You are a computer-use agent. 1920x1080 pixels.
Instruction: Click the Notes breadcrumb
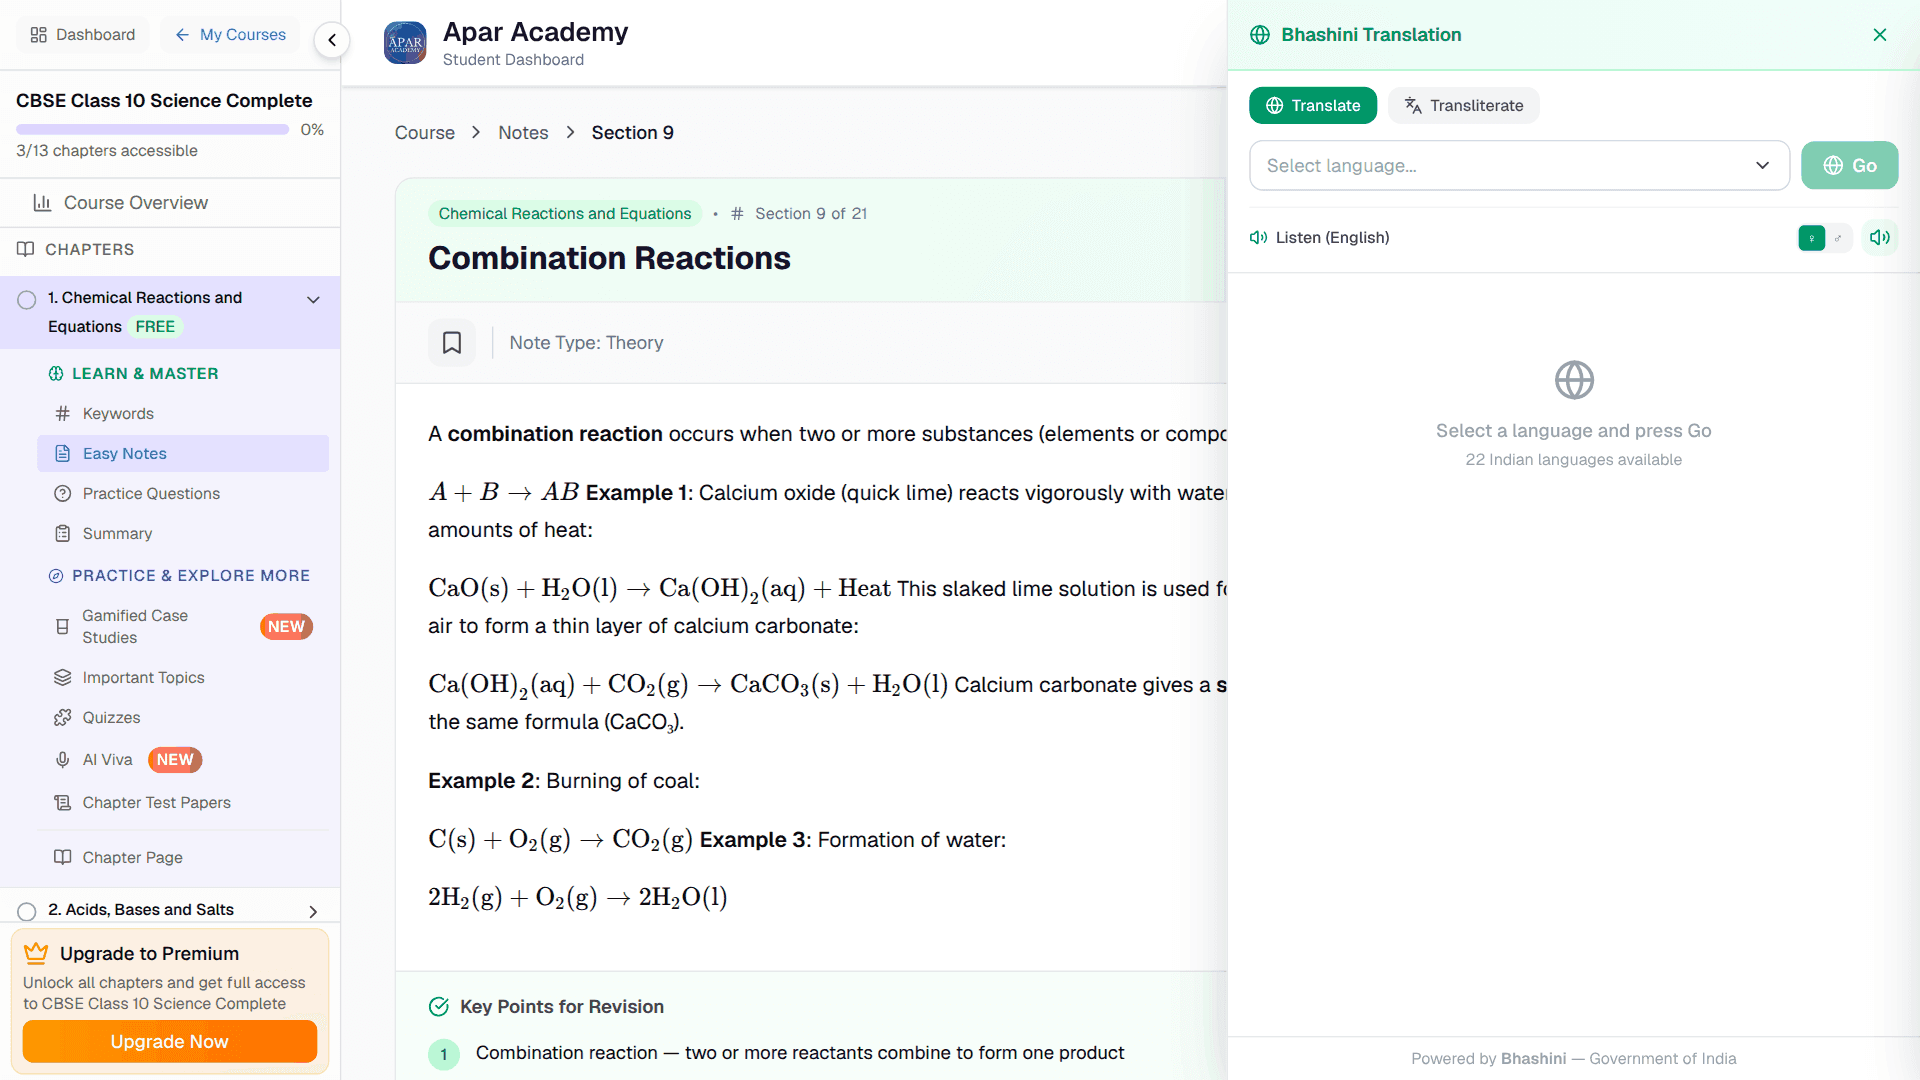(x=523, y=133)
